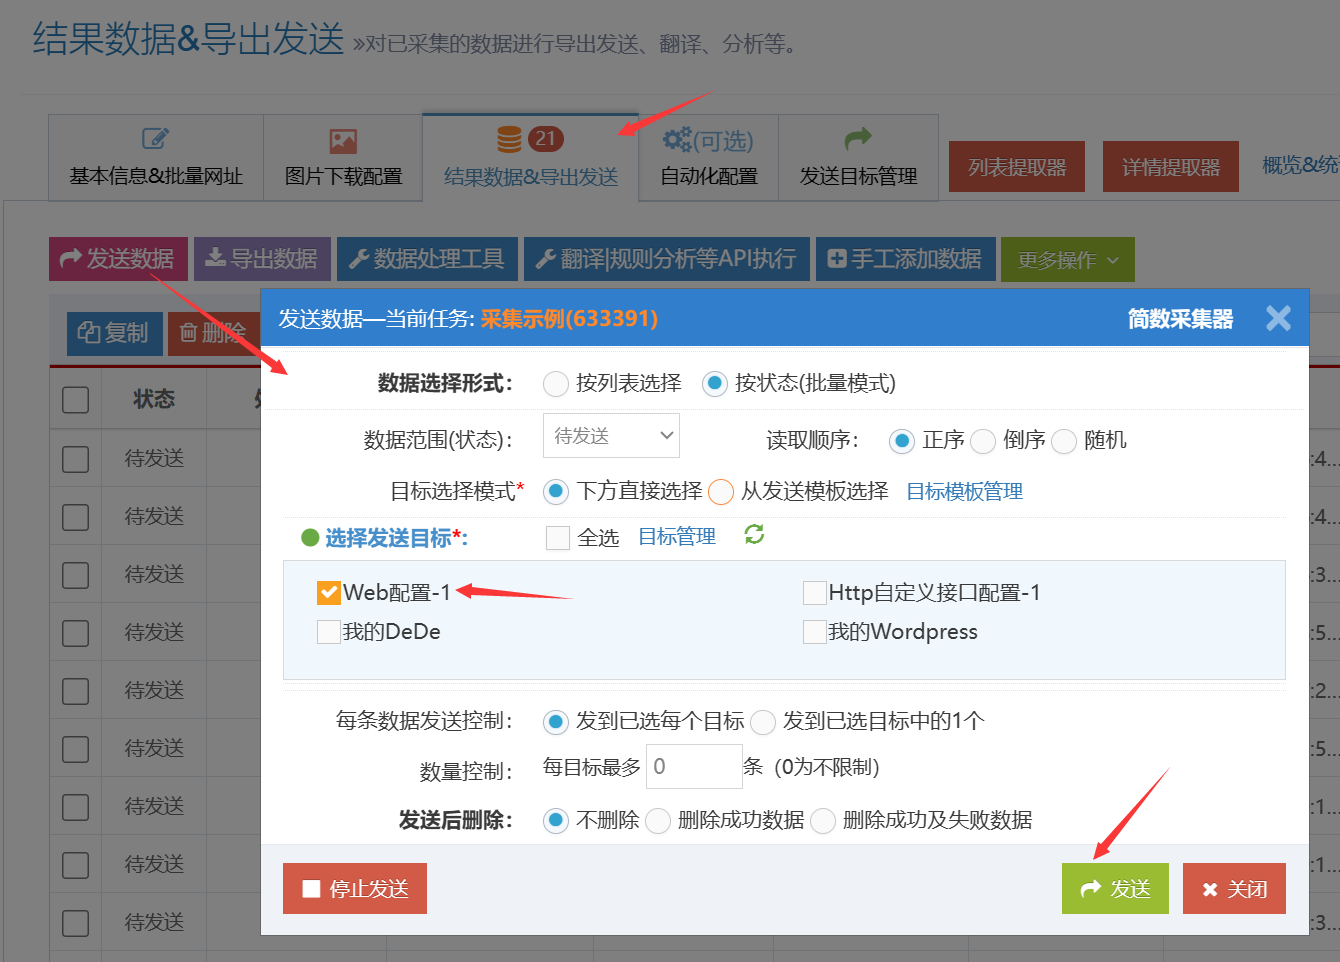This screenshot has width=1340, height=962.
Task: Uncheck the Web配置-1 target checkbox
Action: pos(329,593)
